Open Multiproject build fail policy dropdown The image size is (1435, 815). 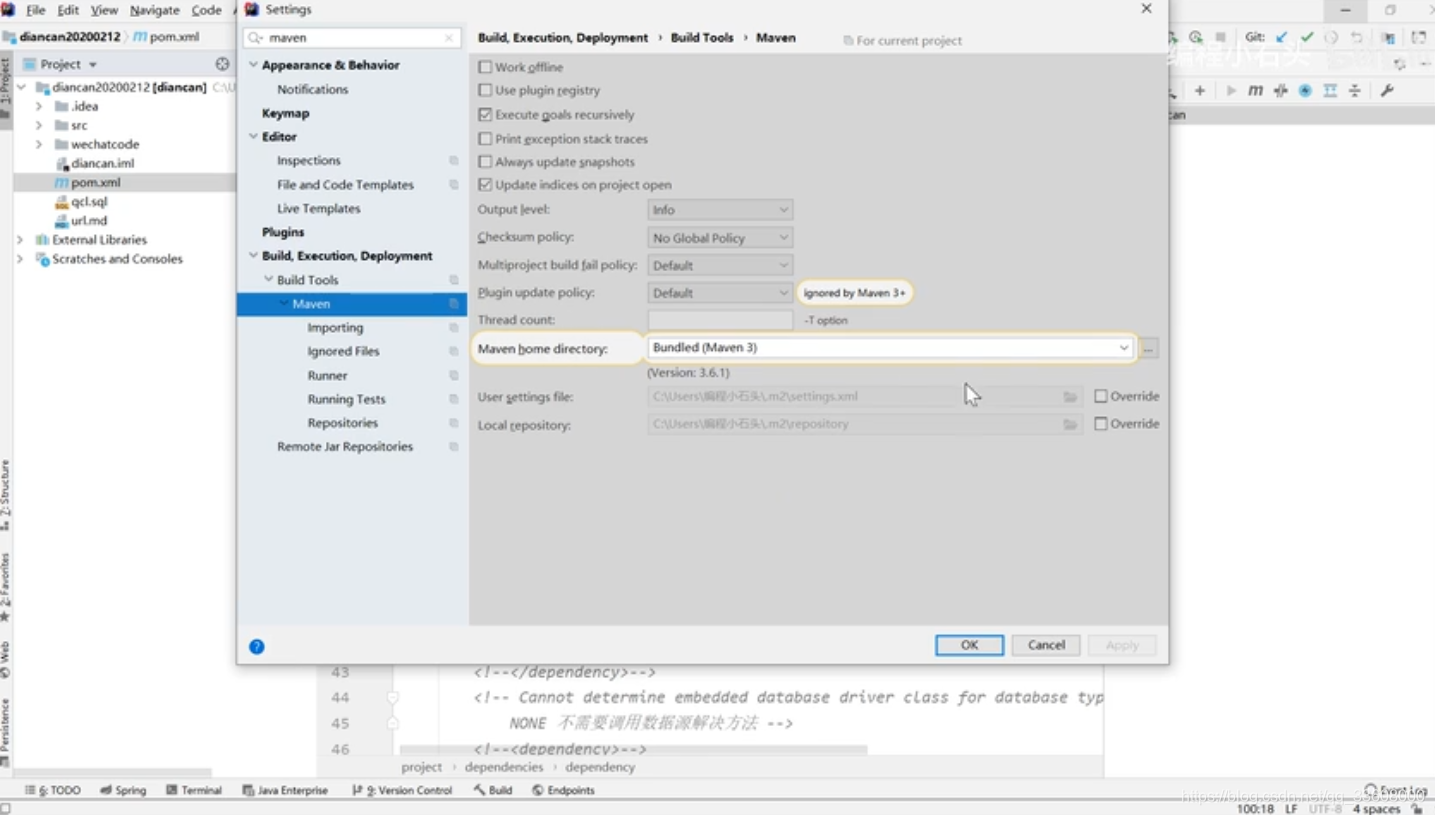point(720,265)
